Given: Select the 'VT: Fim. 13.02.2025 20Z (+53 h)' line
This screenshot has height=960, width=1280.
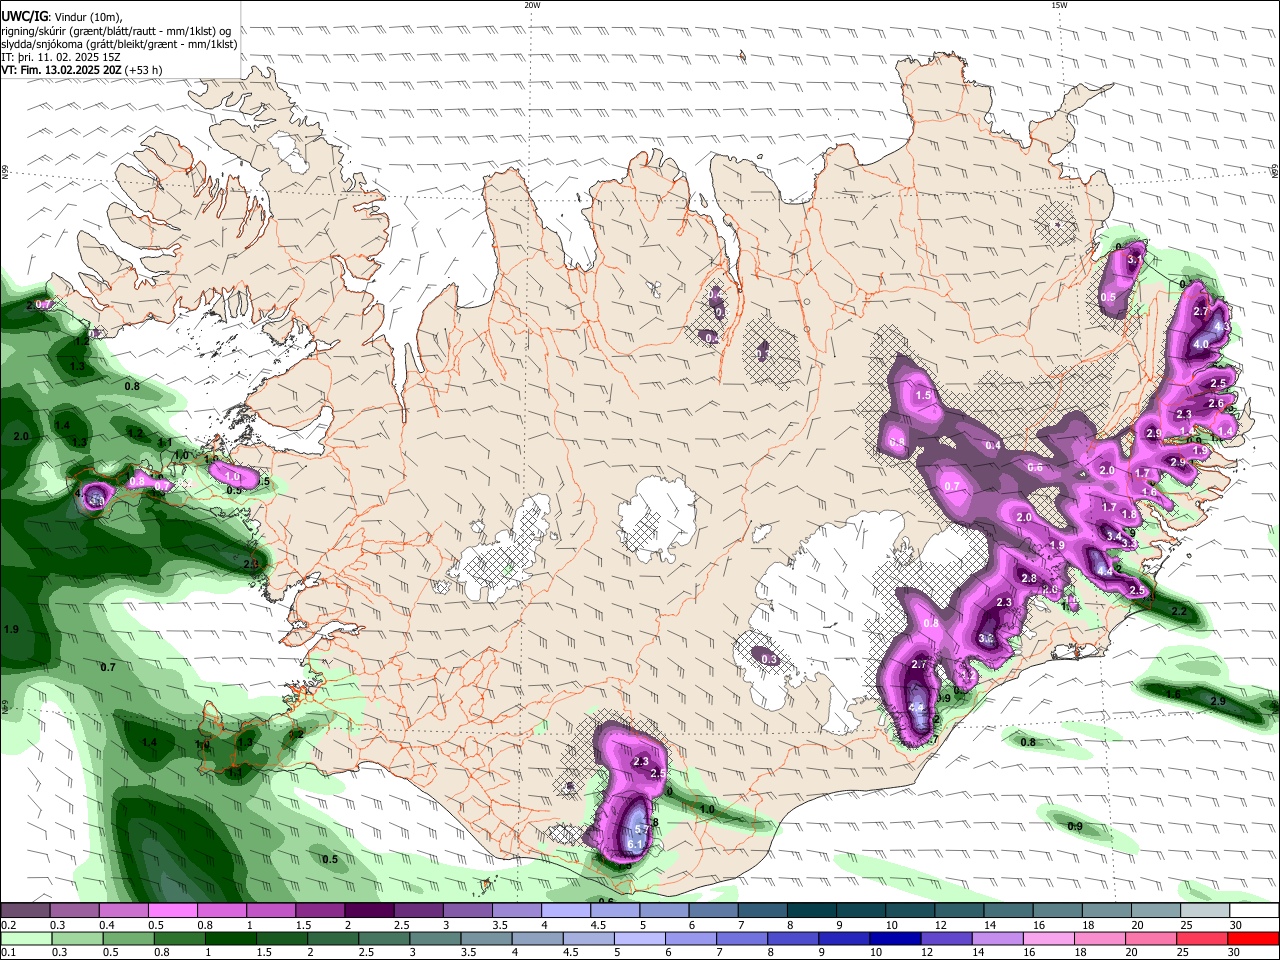Looking at the screenshot, I should click(82, 70).
